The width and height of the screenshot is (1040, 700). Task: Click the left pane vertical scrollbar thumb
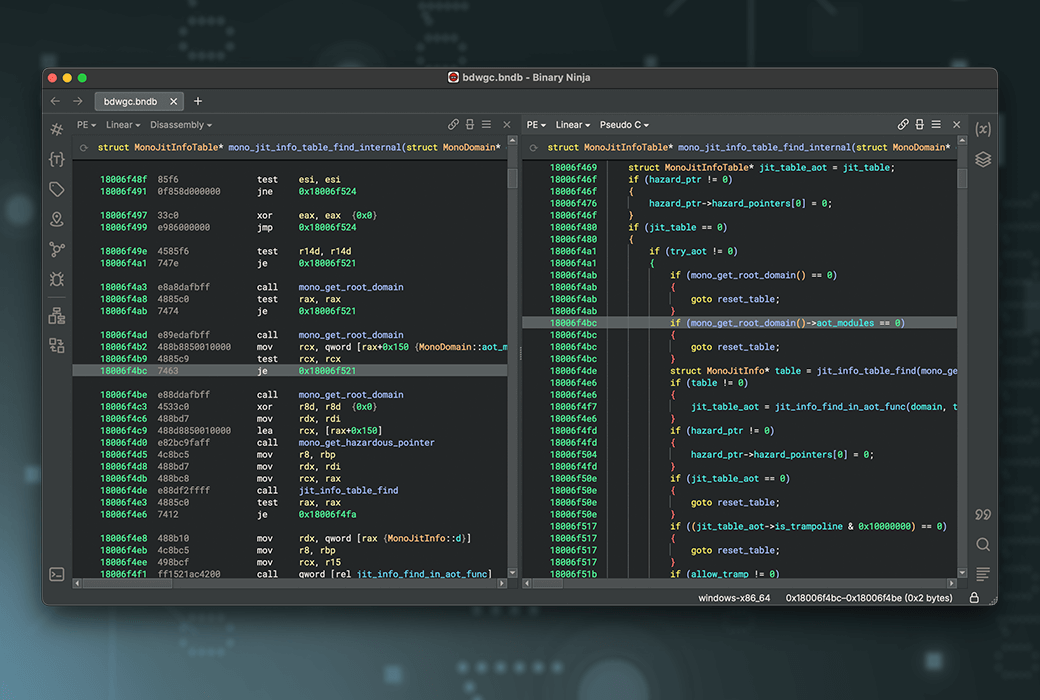(x=513, y=178)
